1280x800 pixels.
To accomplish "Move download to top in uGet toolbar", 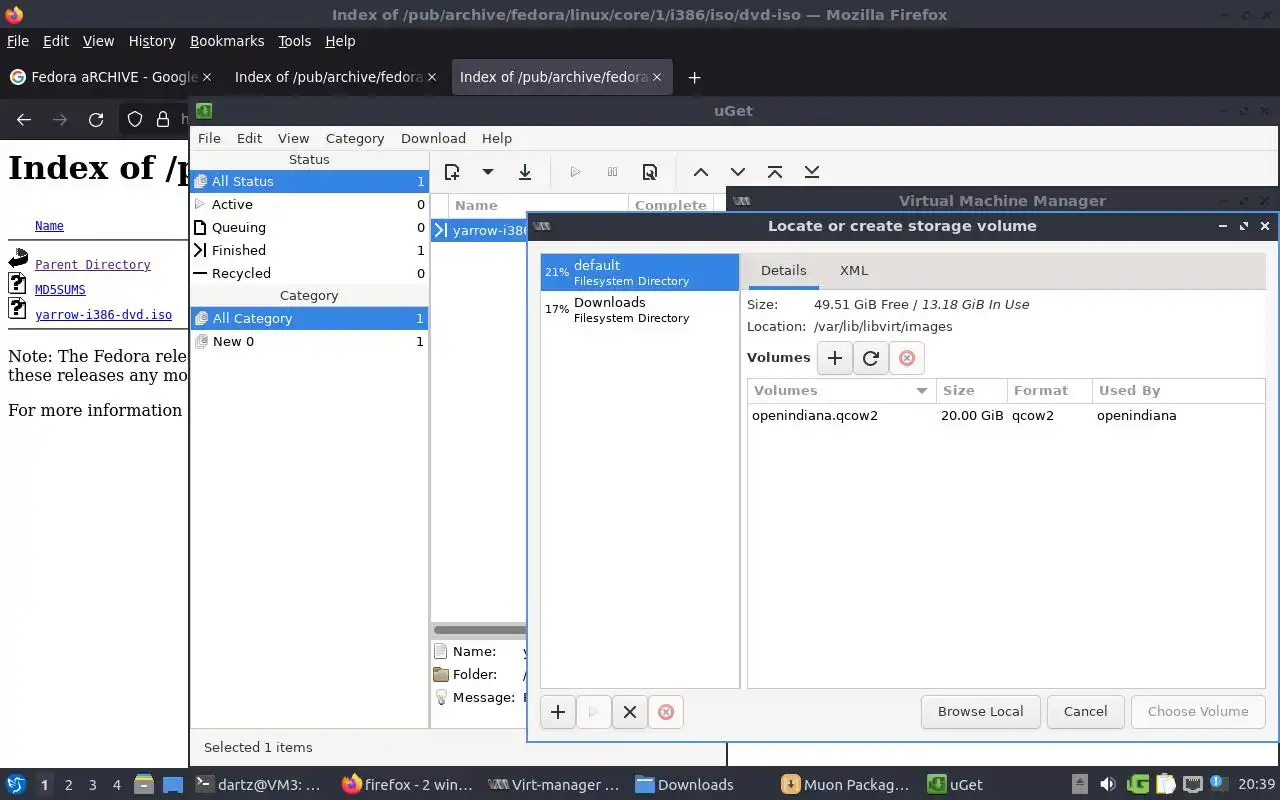I will tap(775, 172).
